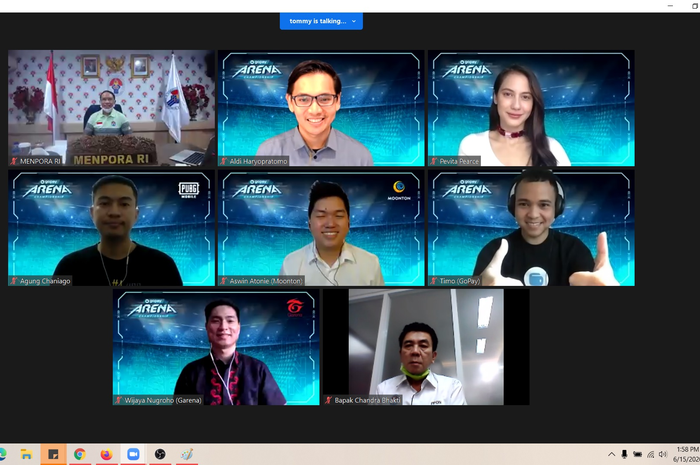
Task: Click the muted mic icon for MENPORA RI
Action: point(14,161)
